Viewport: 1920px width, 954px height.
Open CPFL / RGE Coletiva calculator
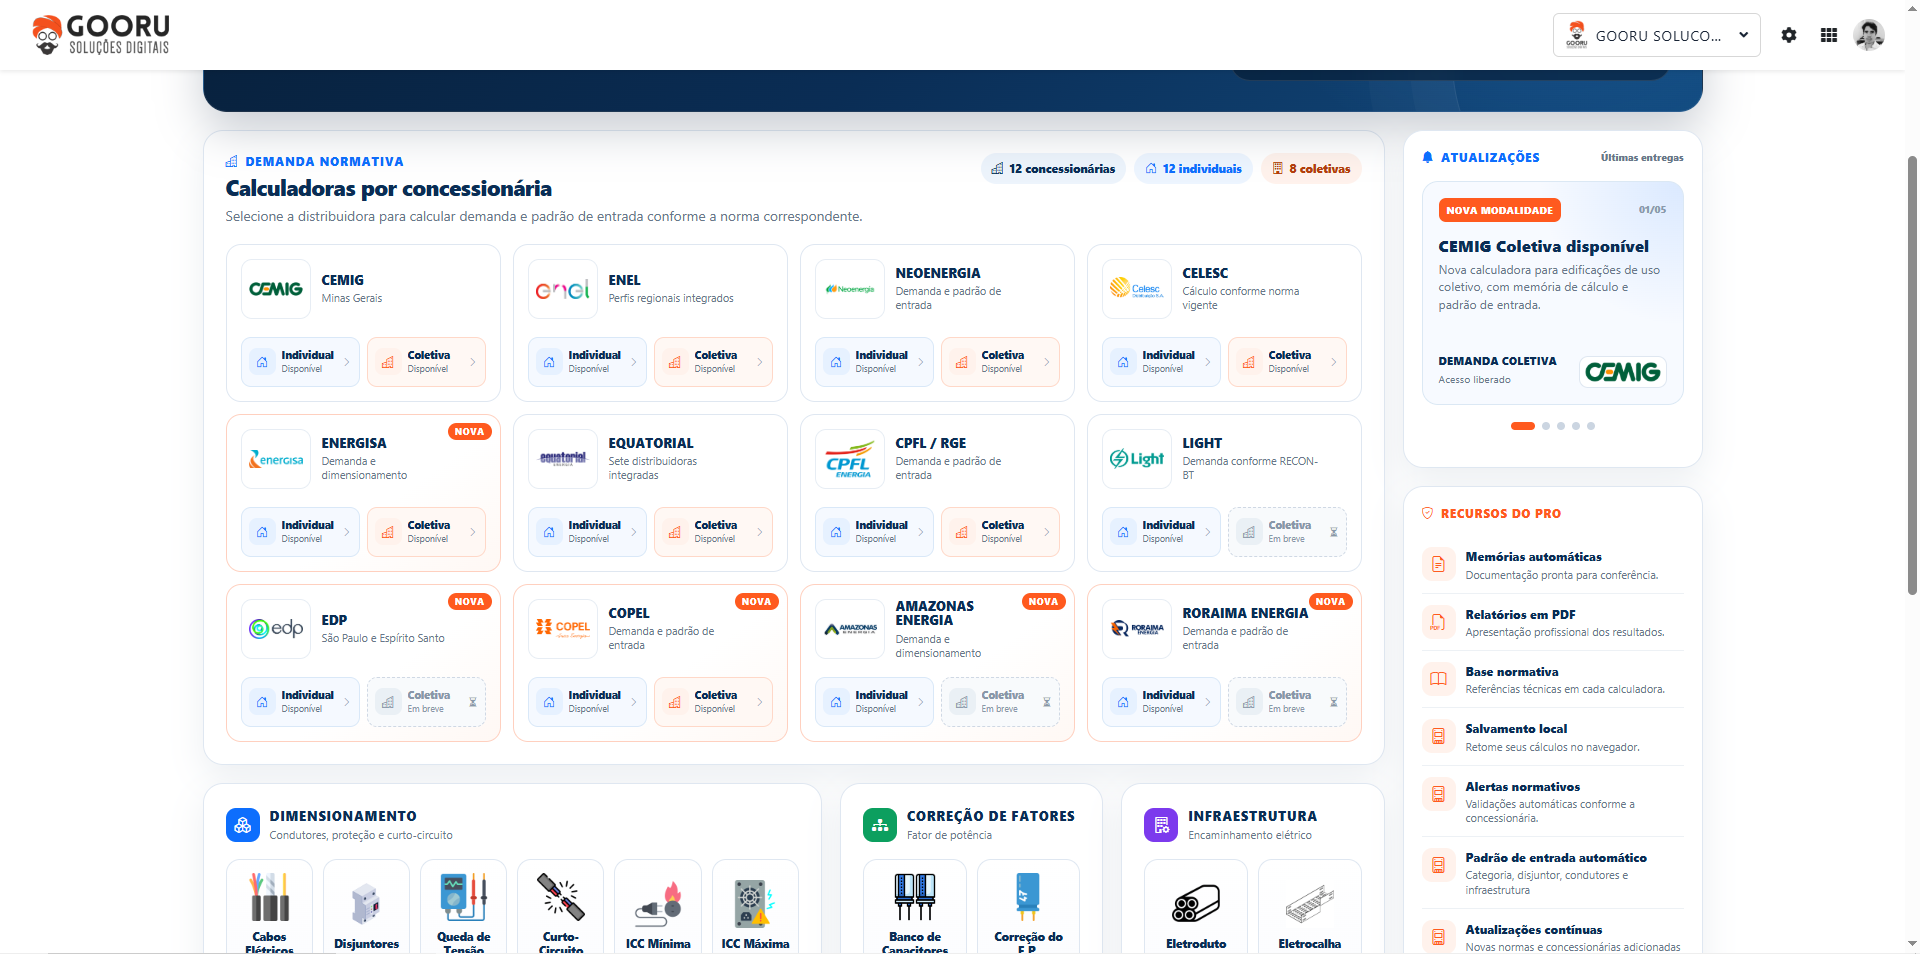(x=1000, y=532)
